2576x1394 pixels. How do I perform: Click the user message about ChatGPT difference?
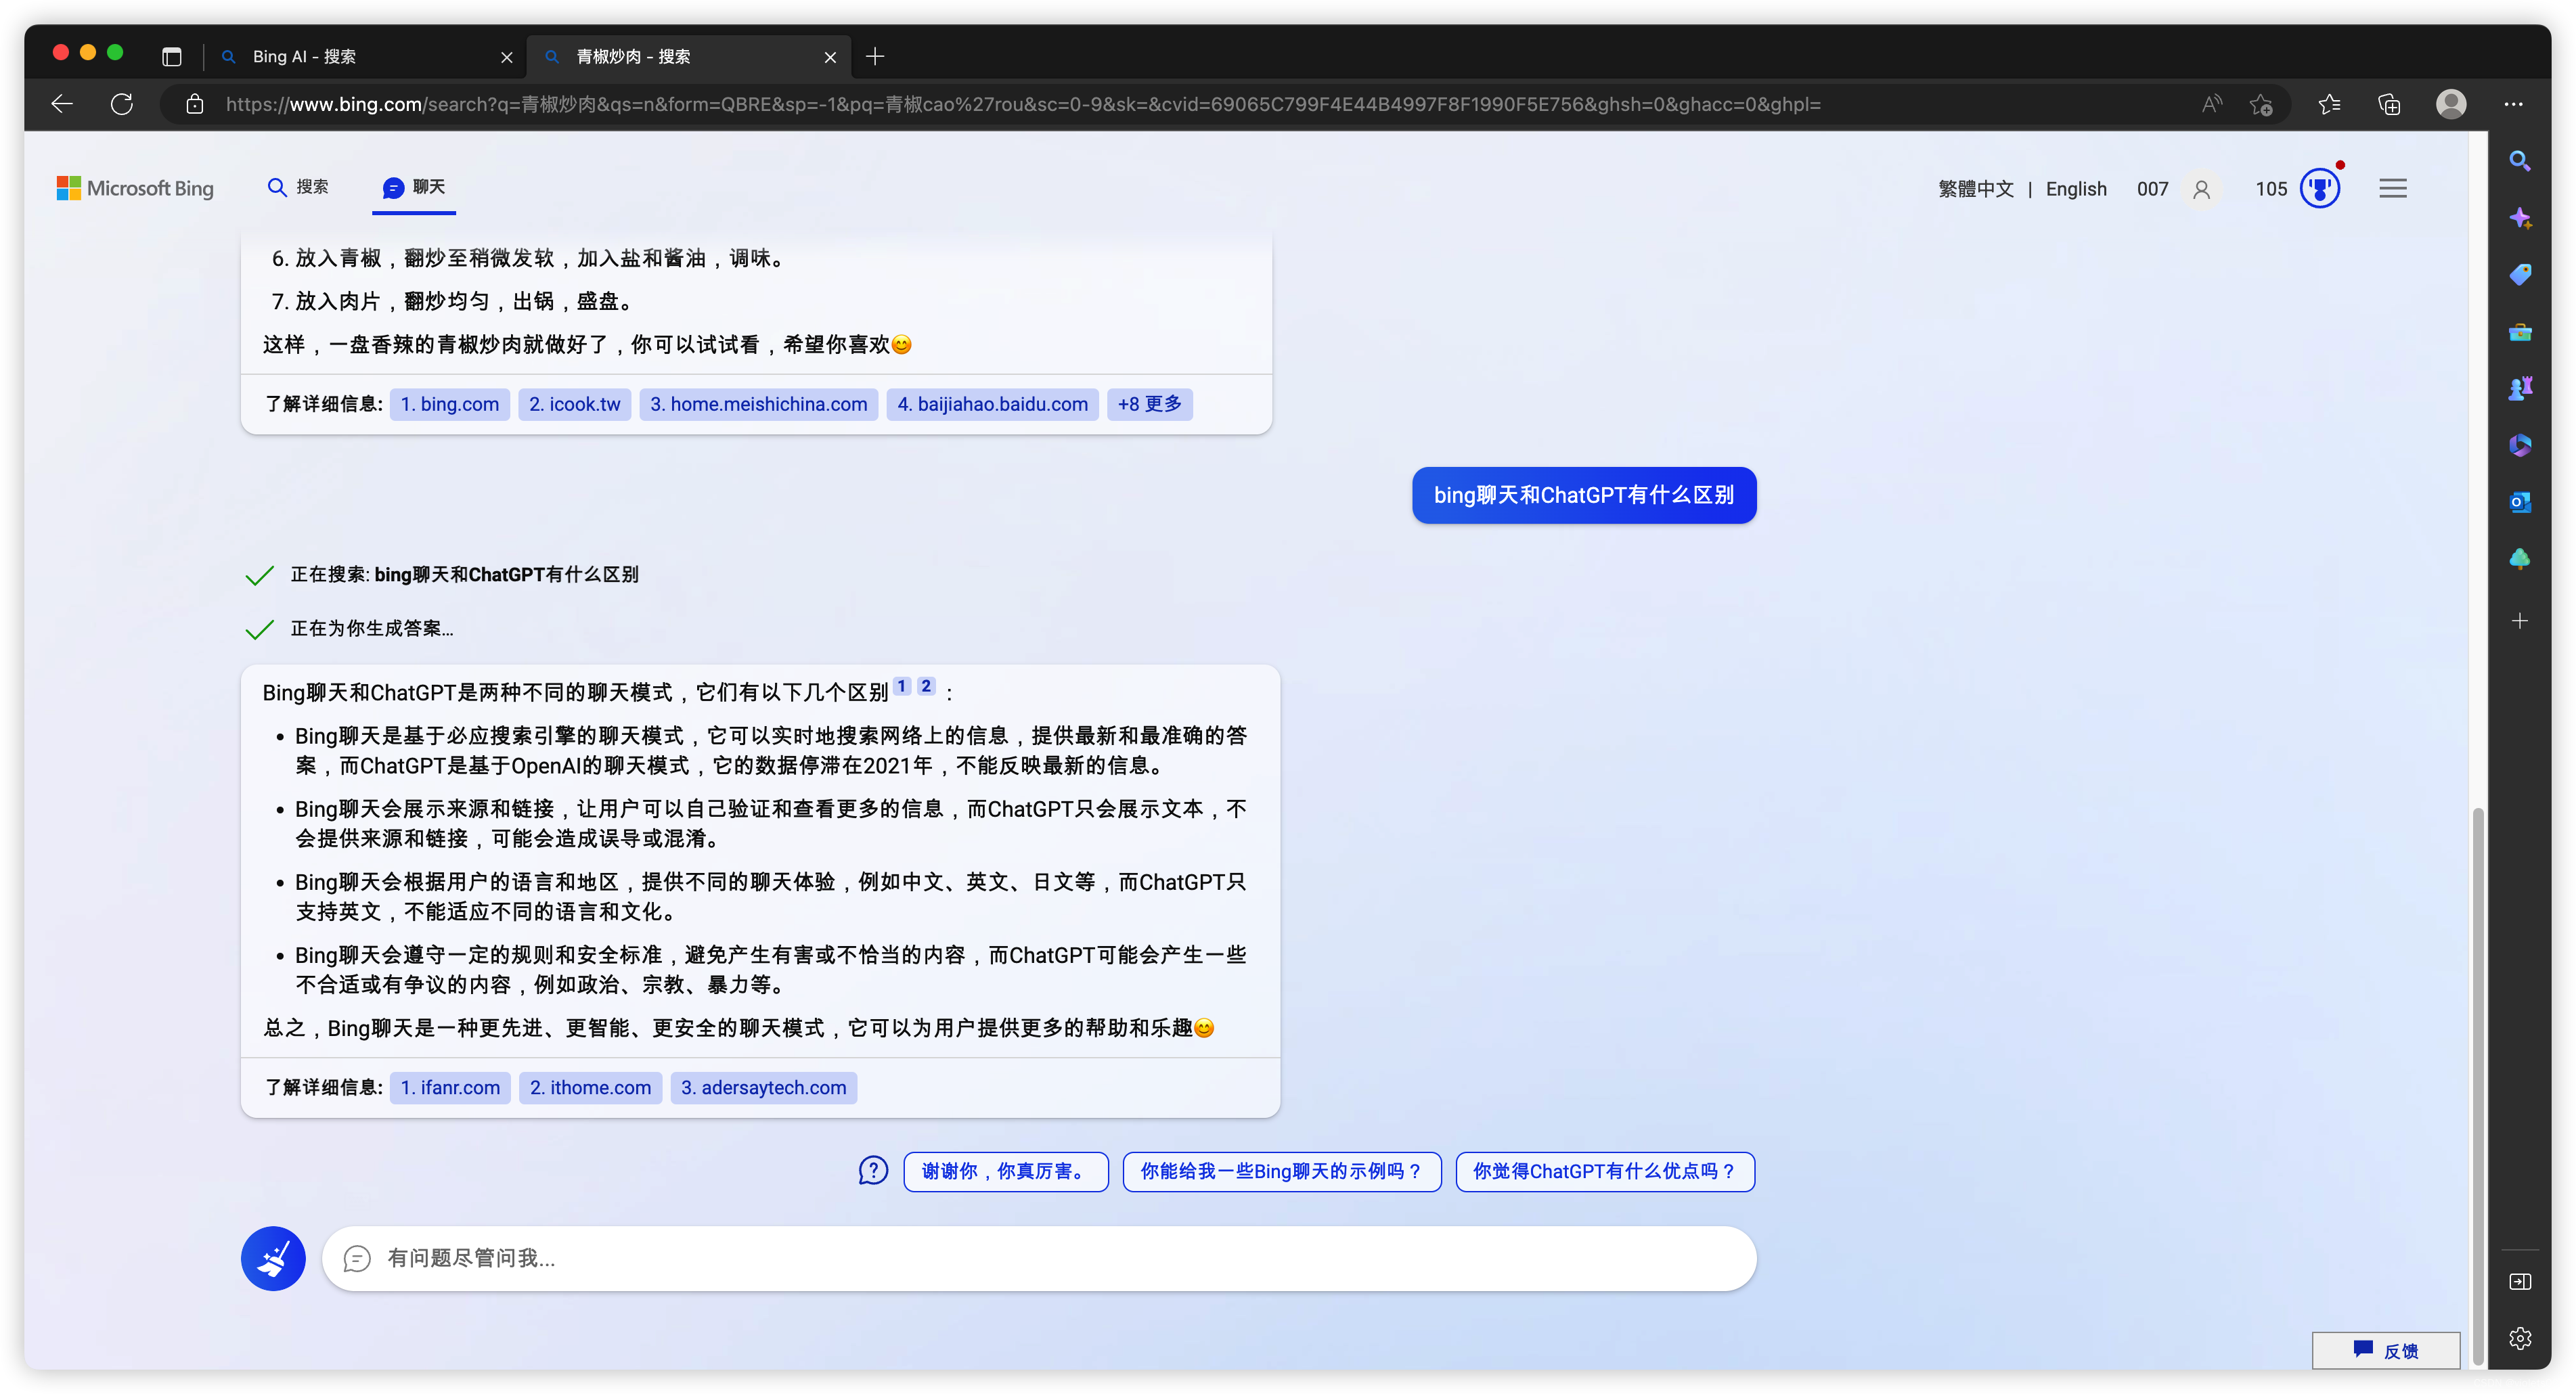tap(1584, 495)
